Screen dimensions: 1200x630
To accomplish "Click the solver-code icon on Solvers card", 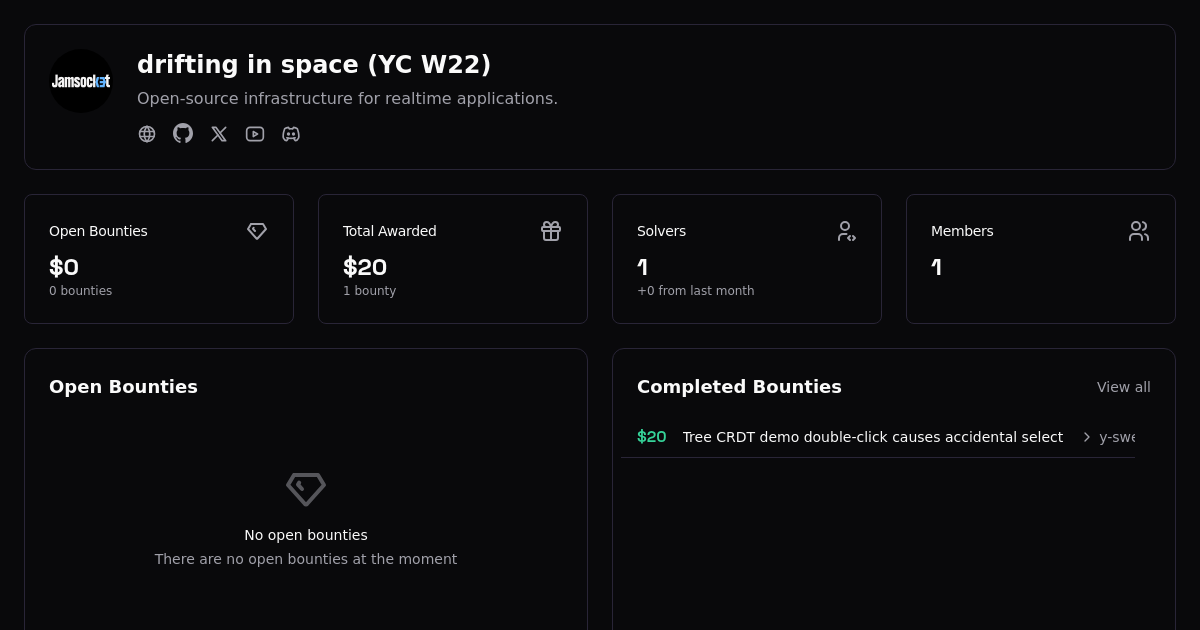I will coord(846,231).
